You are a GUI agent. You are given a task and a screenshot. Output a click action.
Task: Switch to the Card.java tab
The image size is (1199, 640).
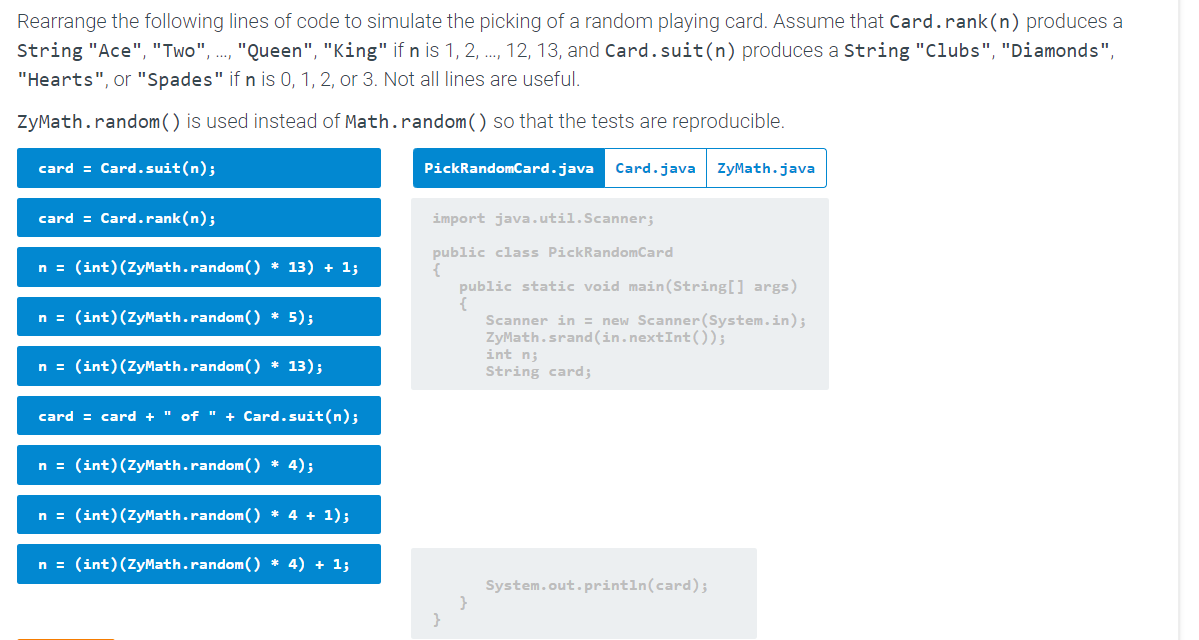655,167
